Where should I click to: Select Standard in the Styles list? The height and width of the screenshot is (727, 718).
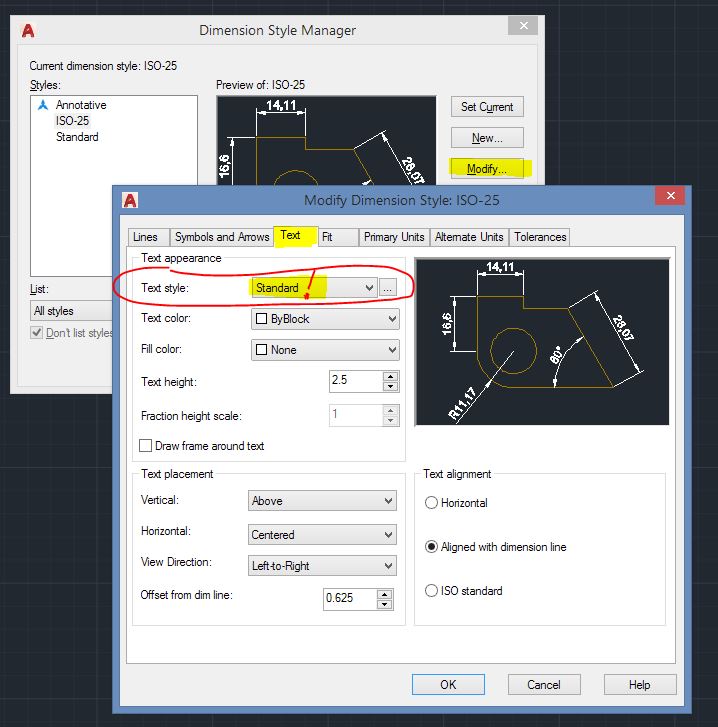tap(77, 137)
